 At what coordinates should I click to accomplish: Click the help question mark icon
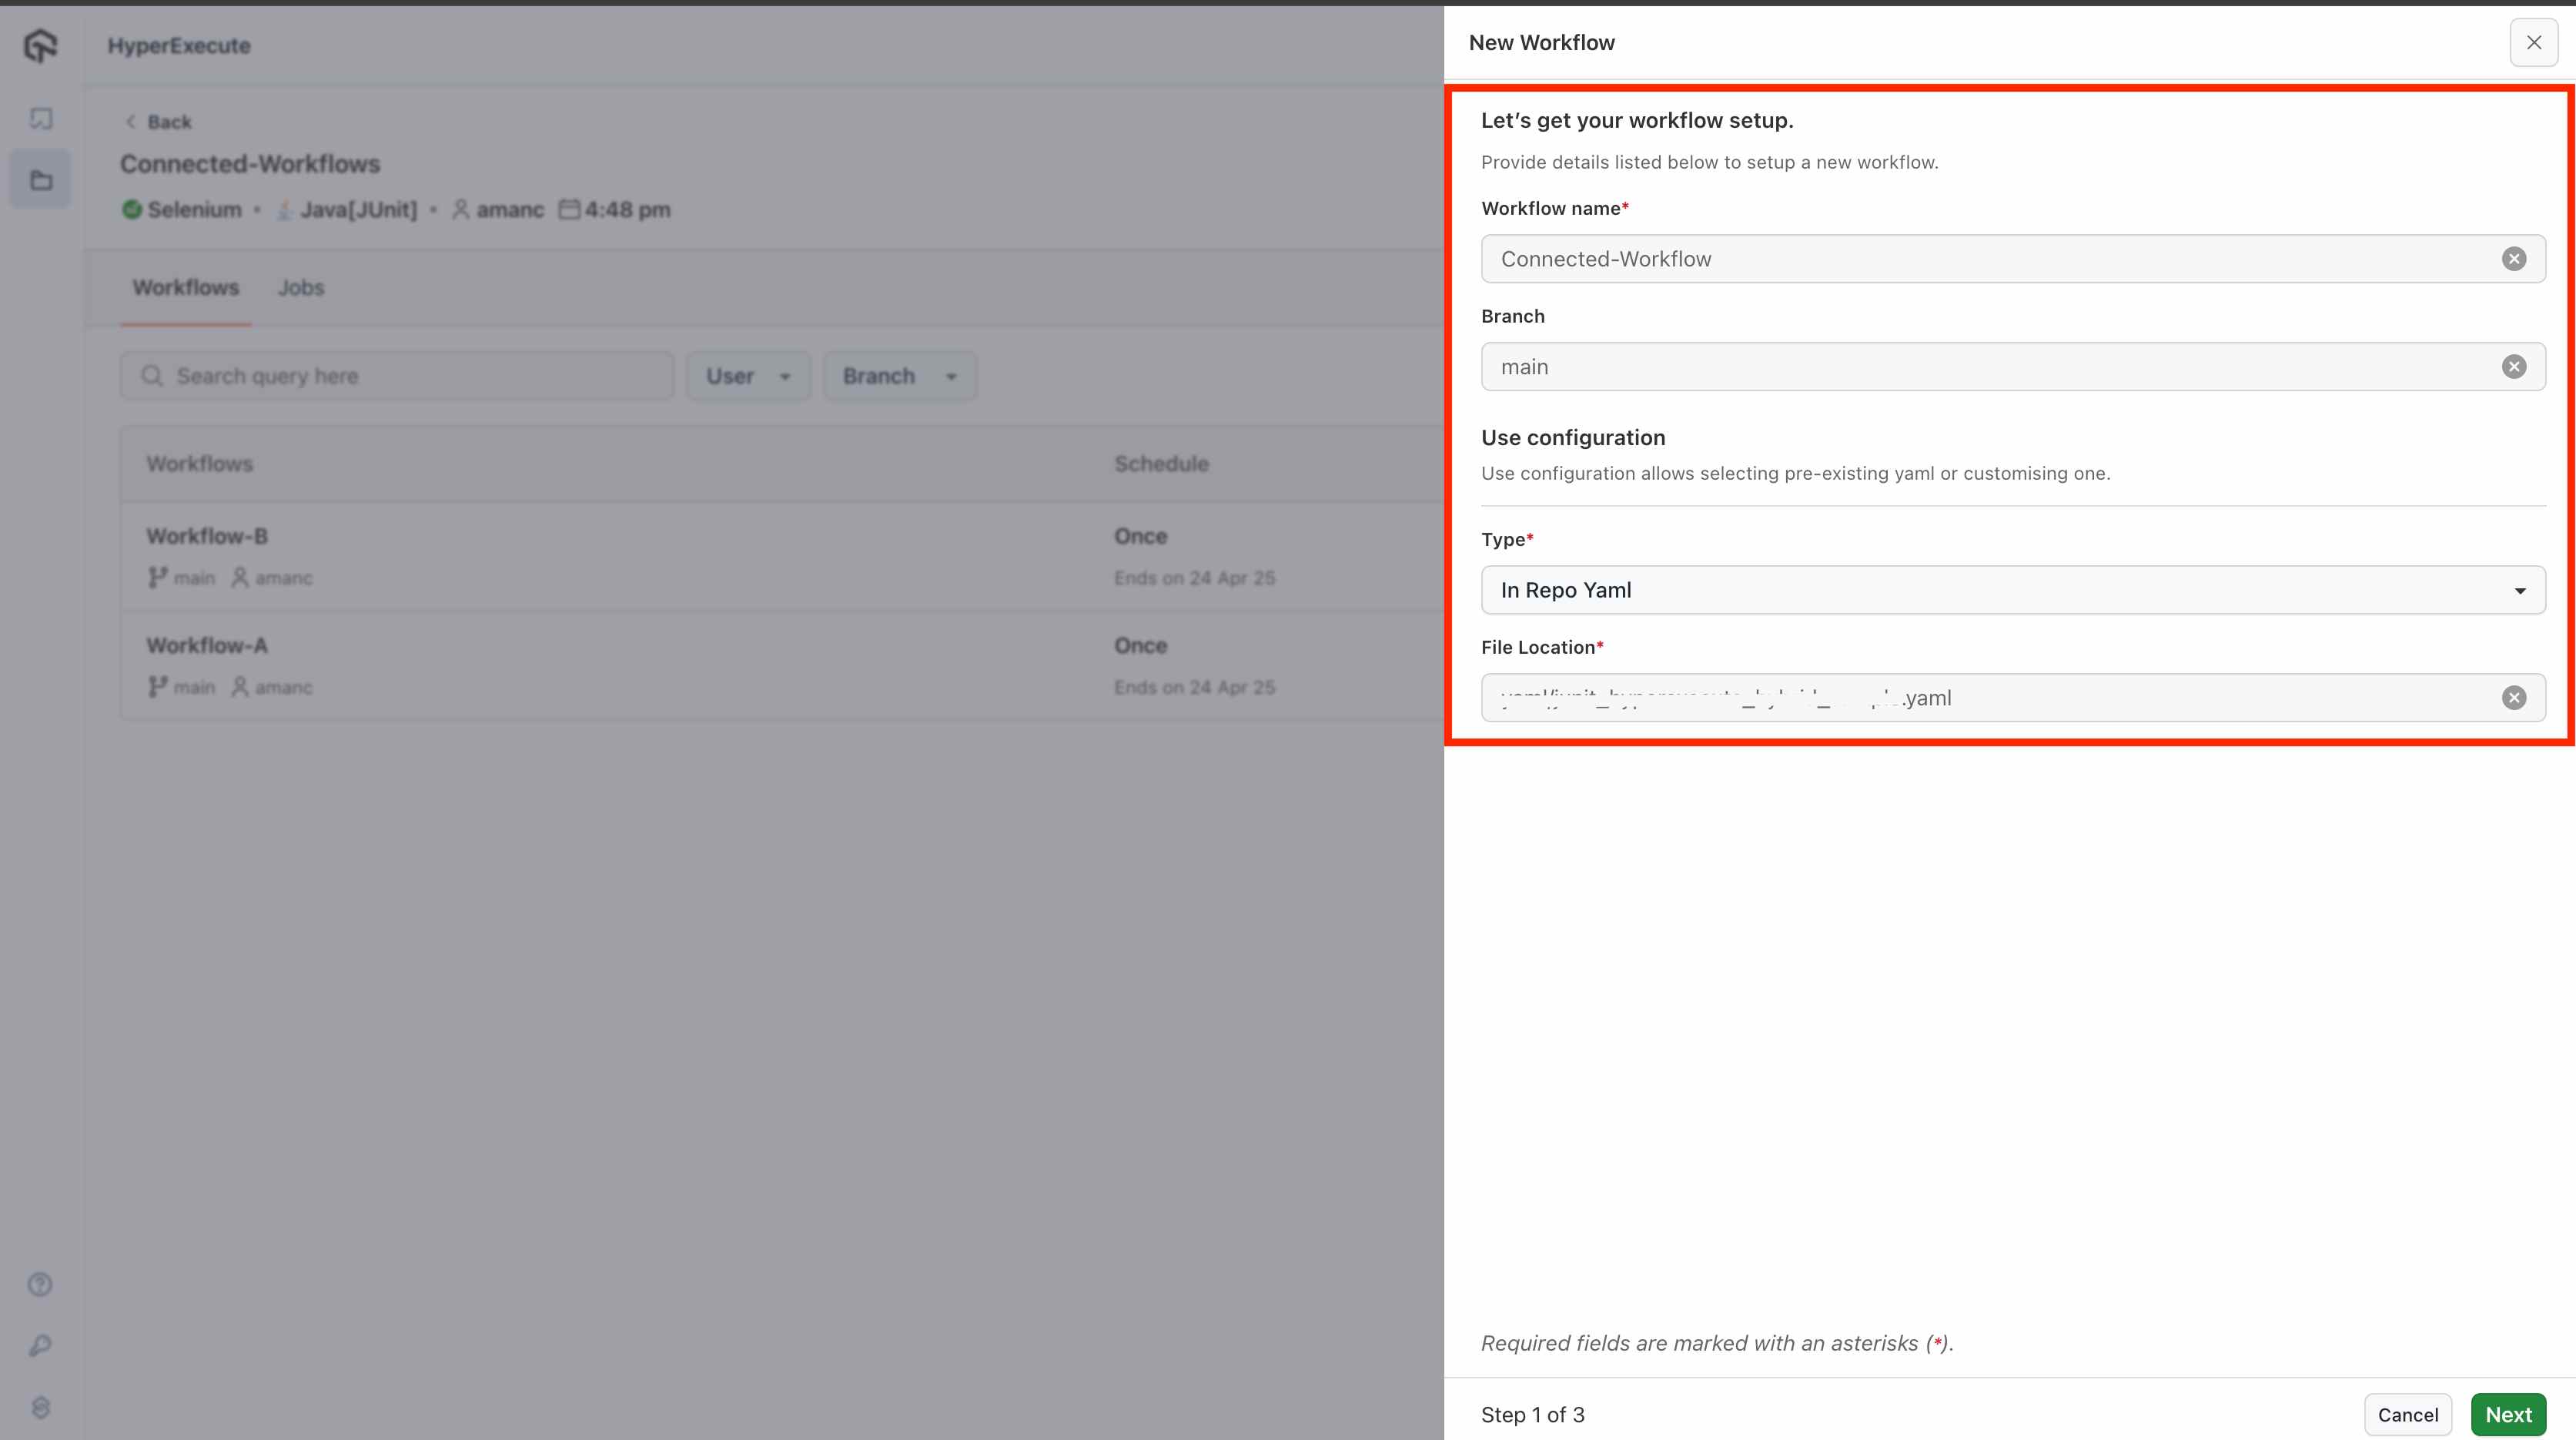[40, 1284]
